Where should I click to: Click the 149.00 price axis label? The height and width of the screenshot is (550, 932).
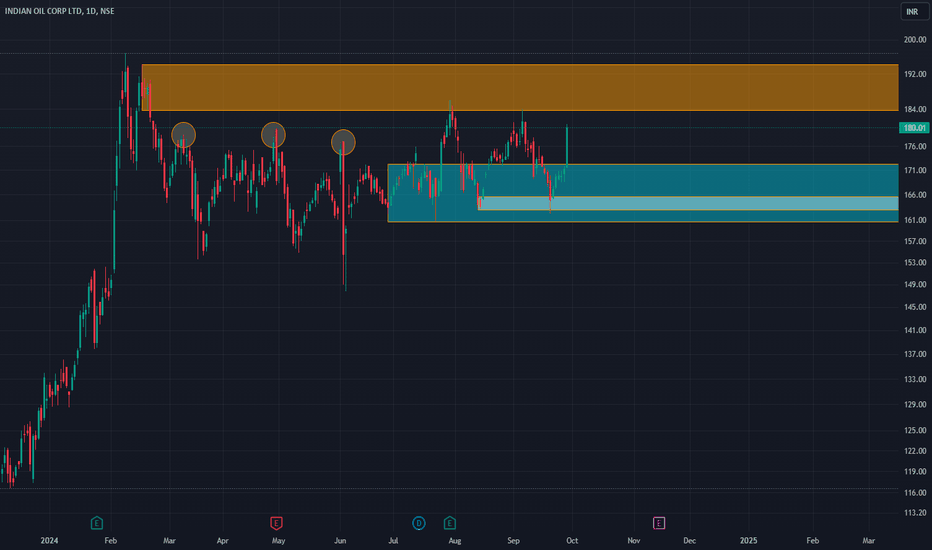click(x=915, y=285)
